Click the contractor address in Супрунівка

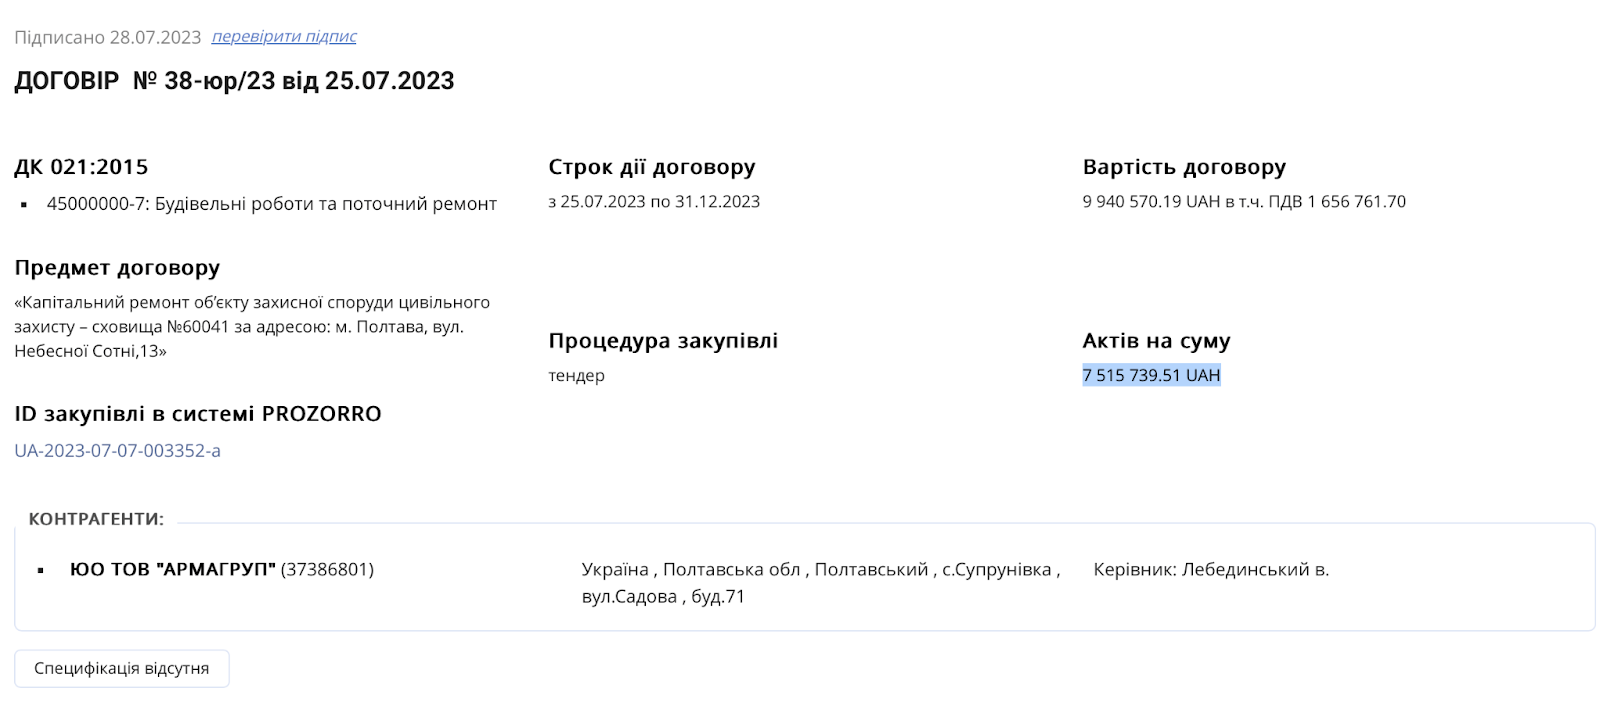[820, 582]
